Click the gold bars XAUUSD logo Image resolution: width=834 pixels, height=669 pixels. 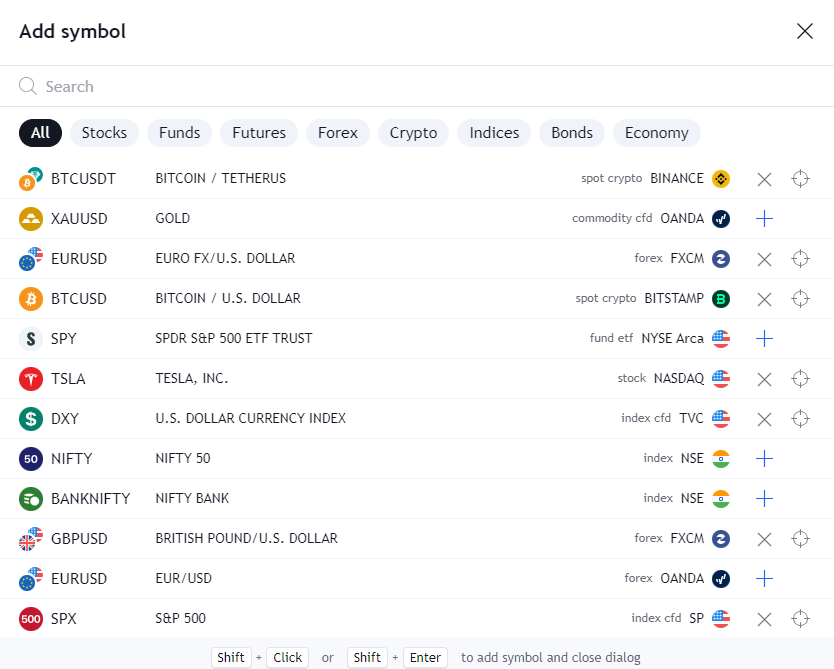click(x=31, y=219)
